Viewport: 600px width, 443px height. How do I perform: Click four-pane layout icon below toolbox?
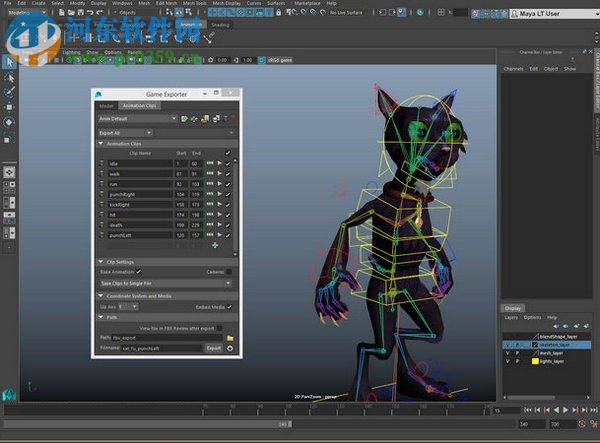pyautogui.click(x=10, y=187)
